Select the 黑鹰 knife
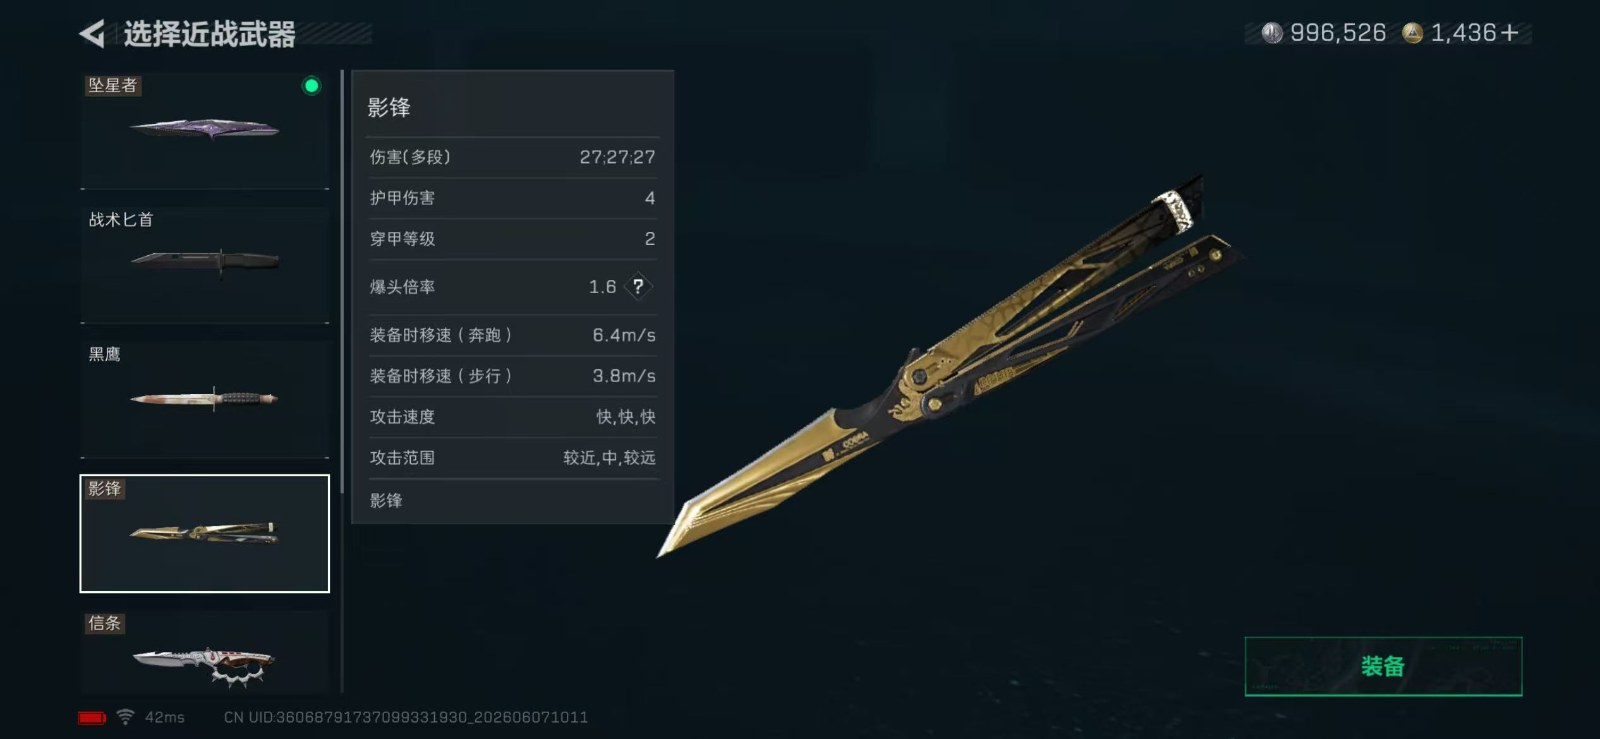The image size is (1600, 739). [x=205, y=399]
